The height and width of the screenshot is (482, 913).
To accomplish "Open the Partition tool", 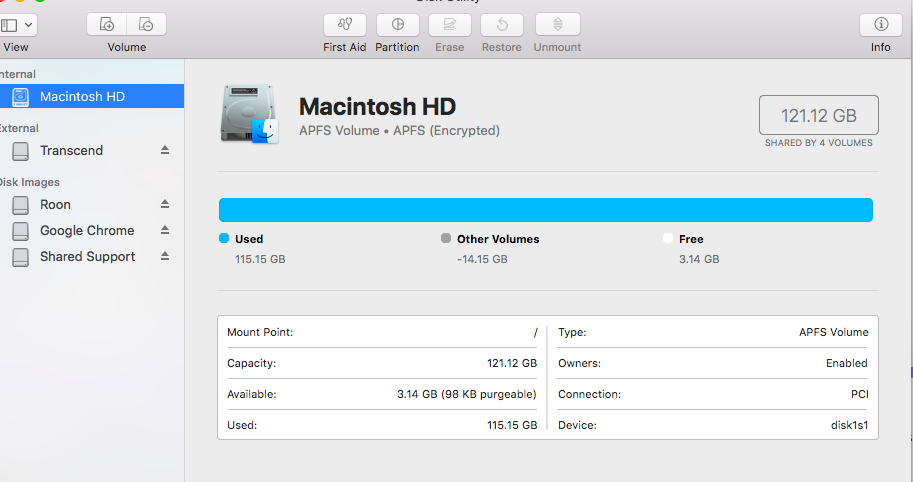I will pyautogui.click(x=398, y=24).
